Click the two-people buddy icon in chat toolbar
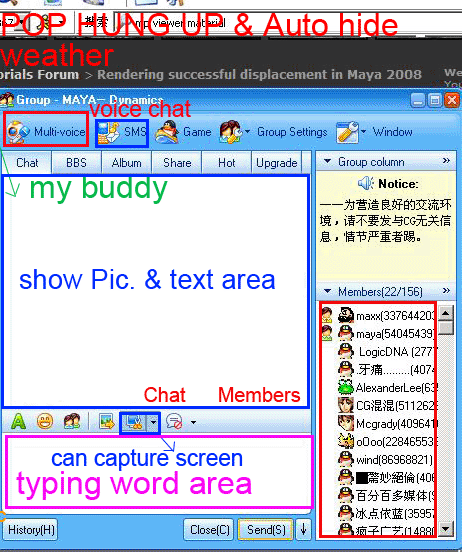 coord(72,421)
